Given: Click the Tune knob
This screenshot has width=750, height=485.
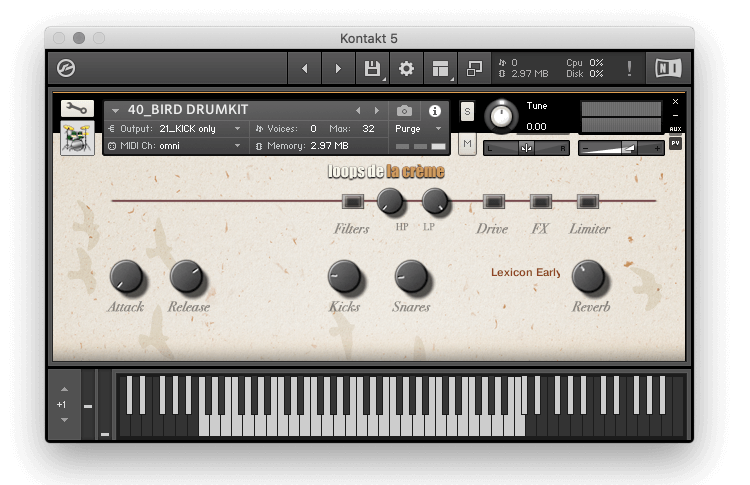Looking at the screenshot, I should pos(501,116).
